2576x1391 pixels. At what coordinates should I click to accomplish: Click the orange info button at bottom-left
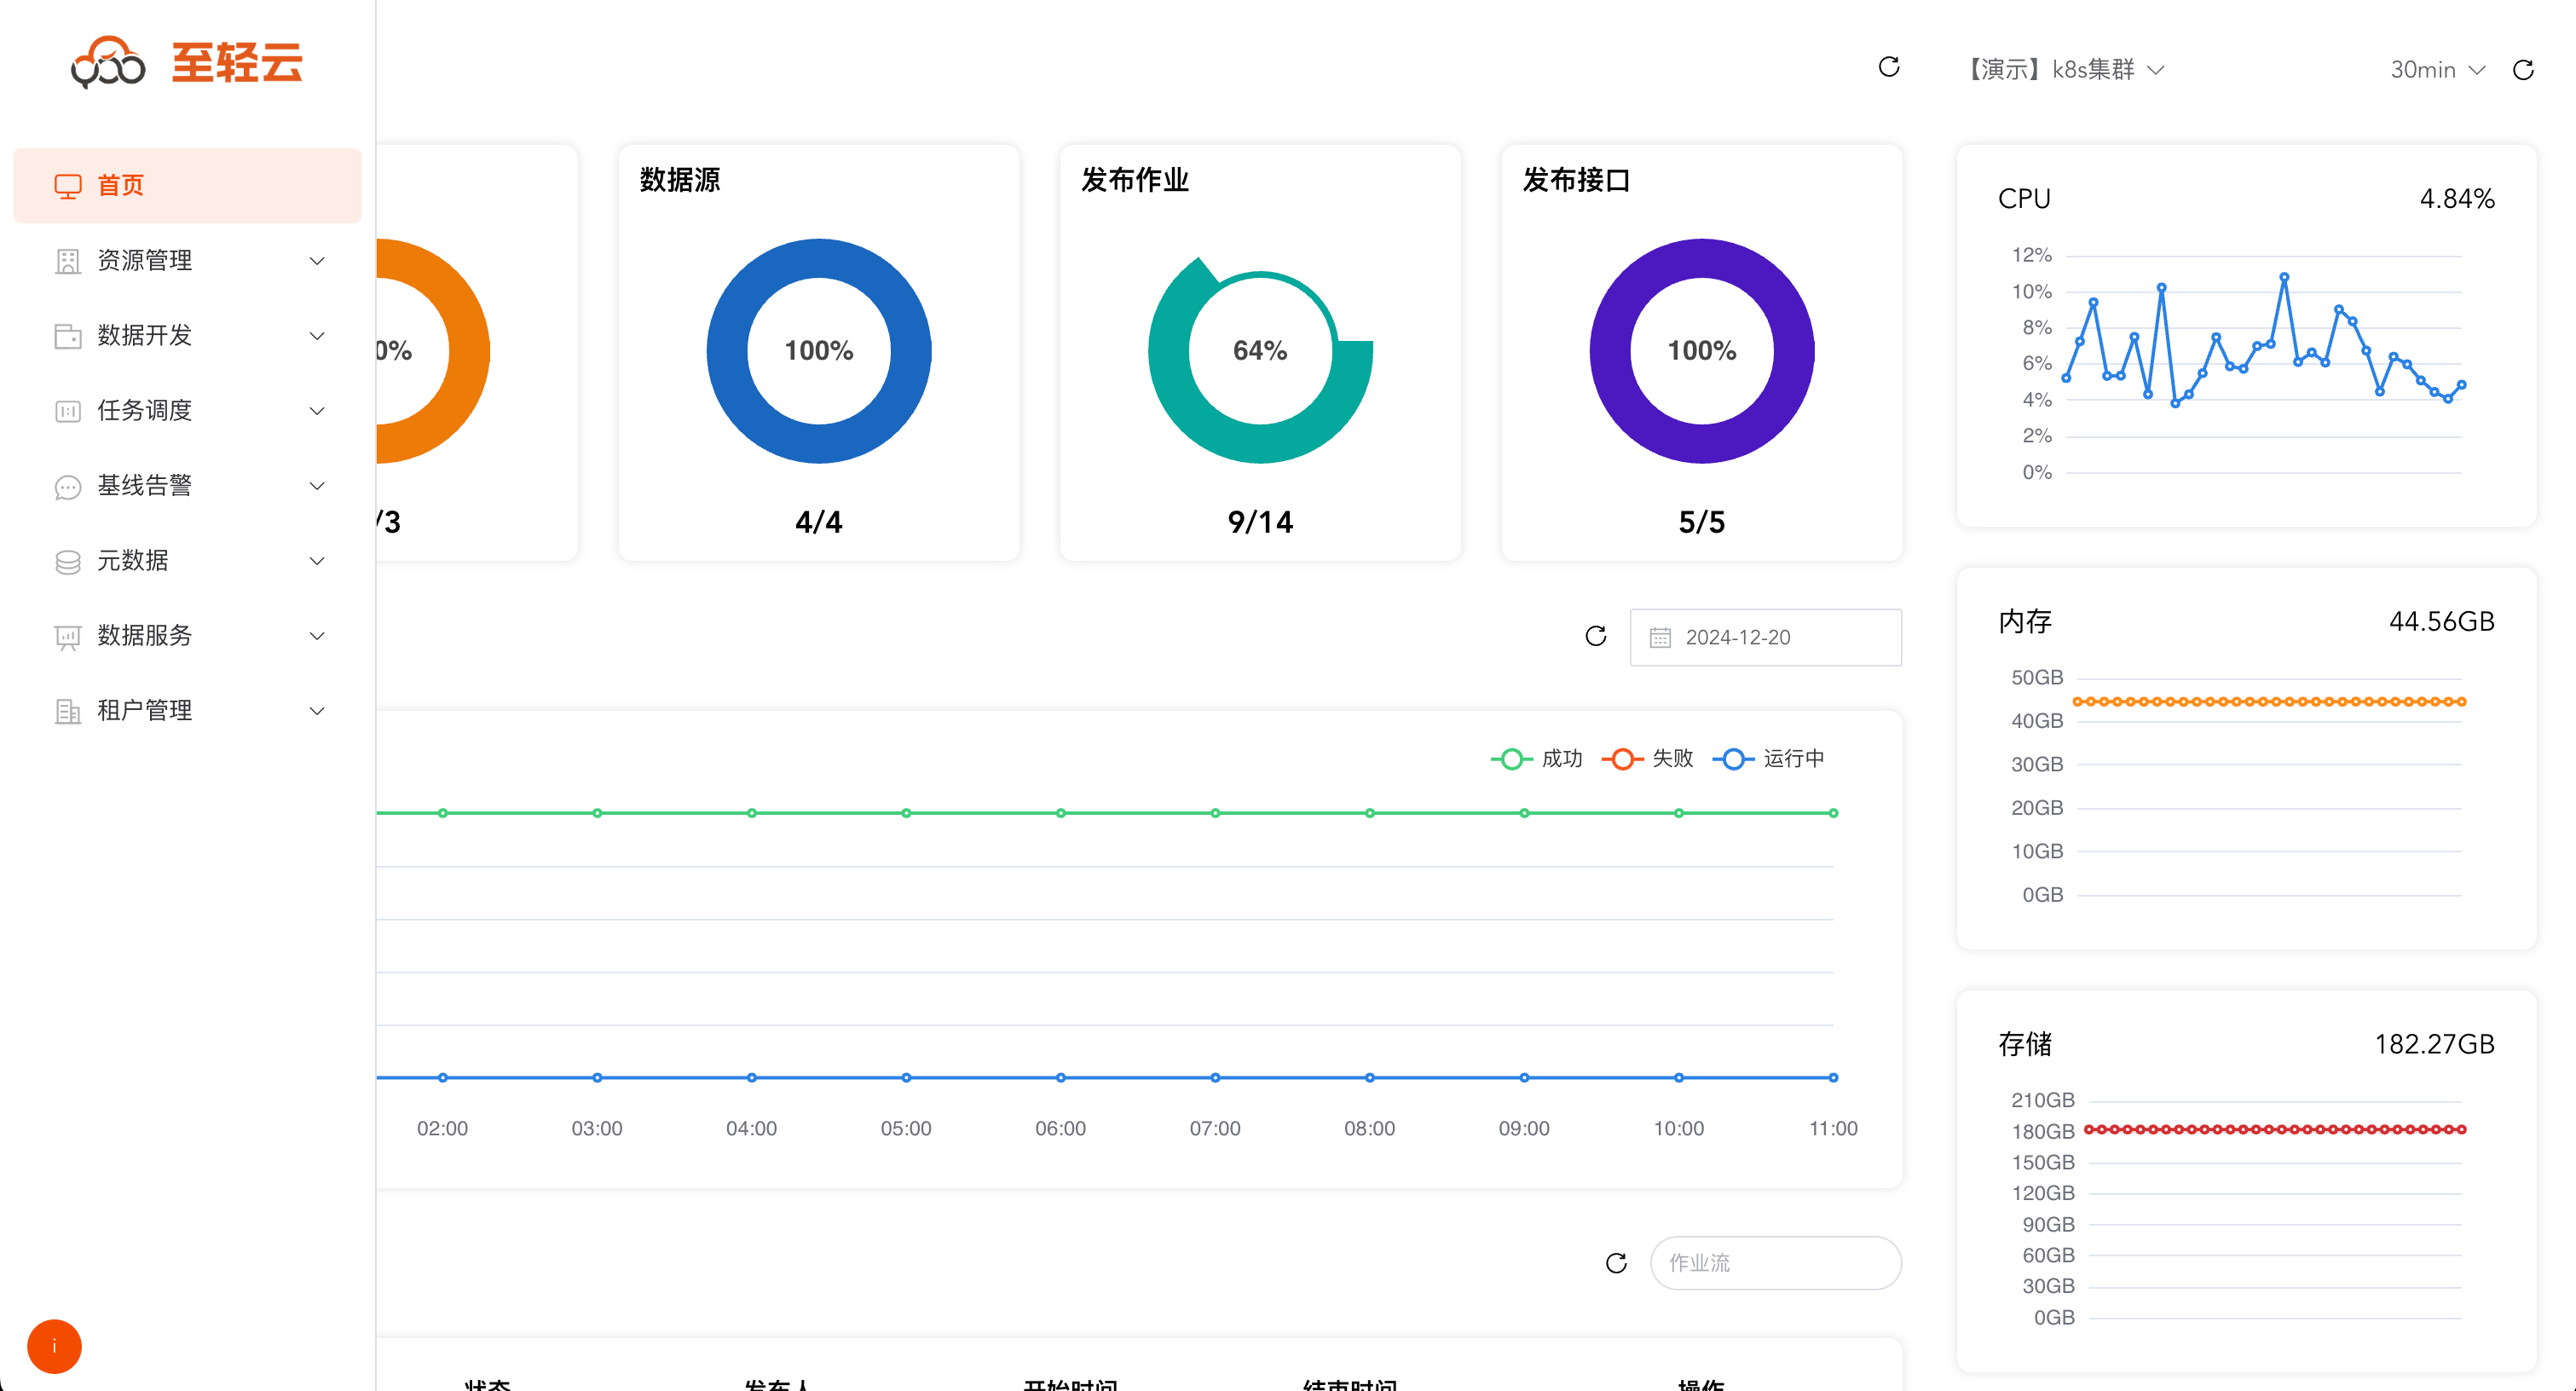coord(54,1346)
